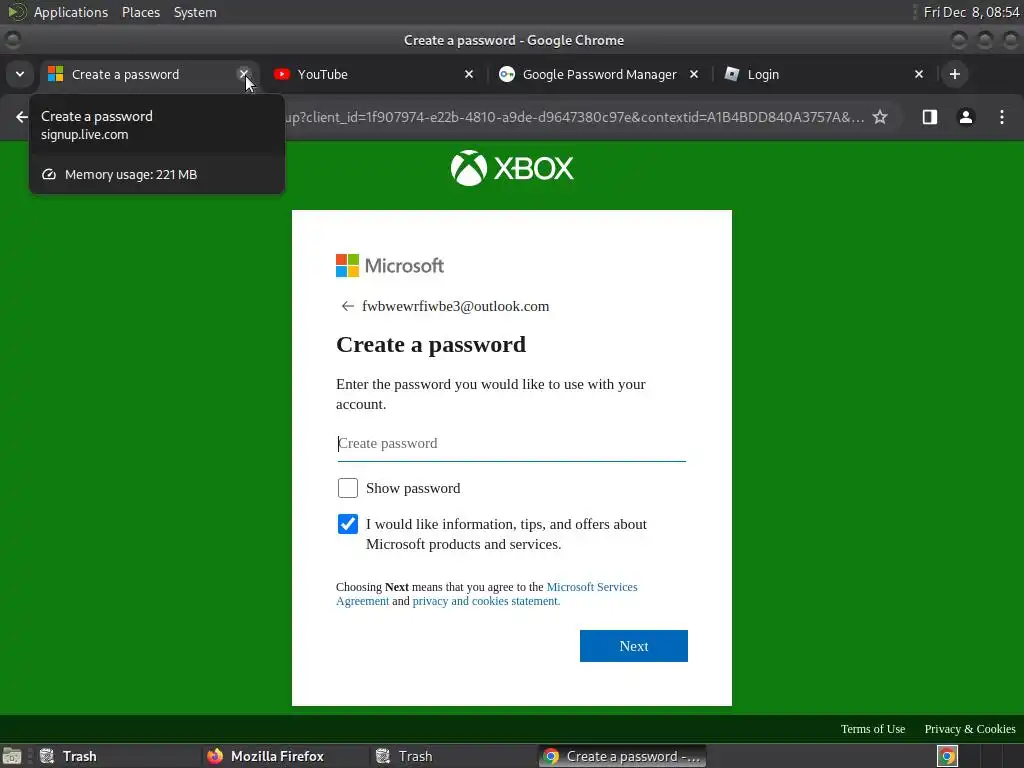Viewport: 1024px width, 768px height.
Task: Switch to Chrome Create a password taskbar item
Action: click(622, 756)
